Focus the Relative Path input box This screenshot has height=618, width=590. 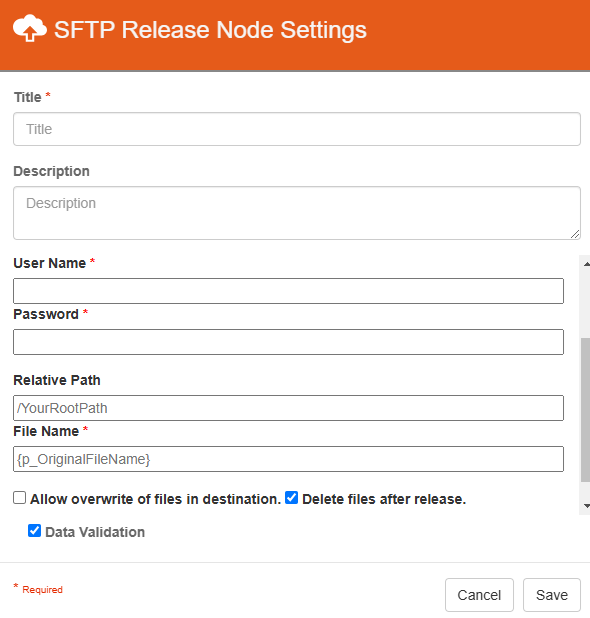click(288, 408)
